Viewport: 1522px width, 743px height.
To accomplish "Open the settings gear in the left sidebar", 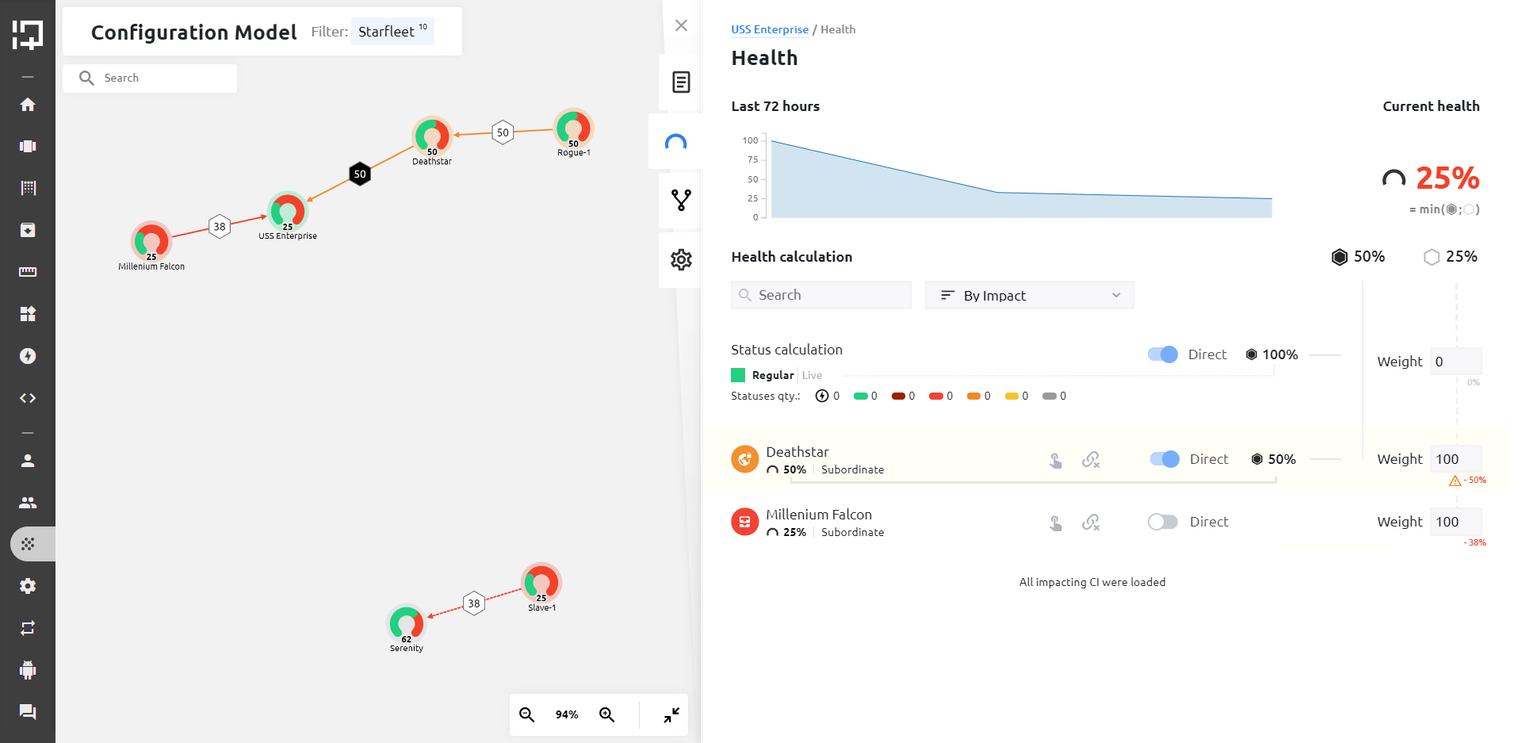I will (x=28, y=586).
